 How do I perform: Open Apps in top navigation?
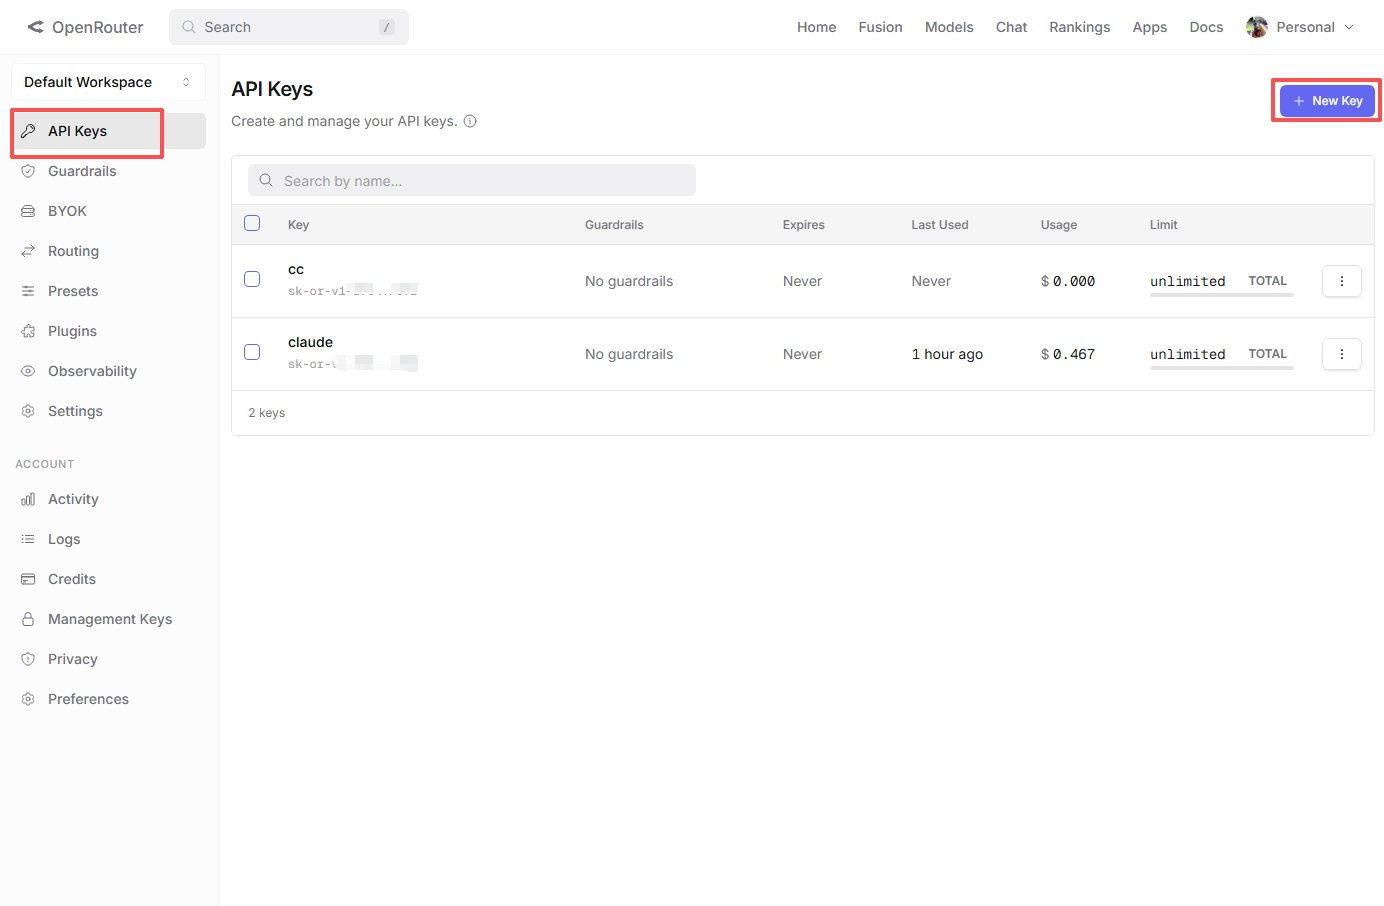1149,27
